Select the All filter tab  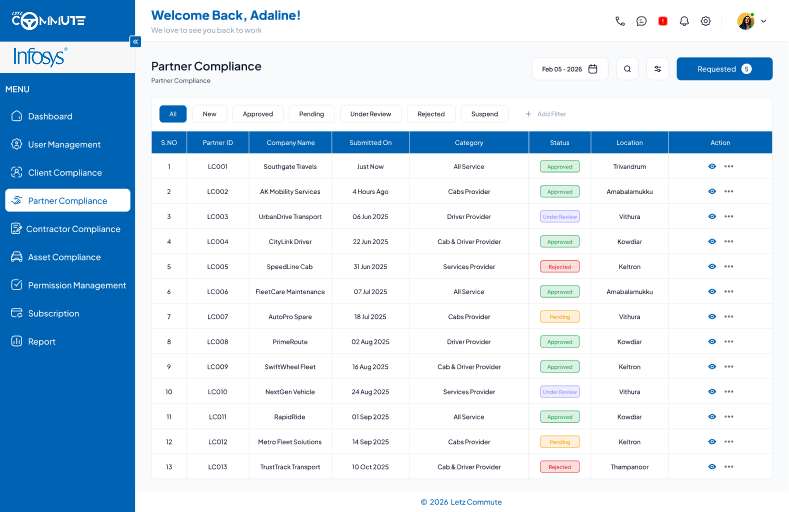pyautogui.click(x=173, y=114)
